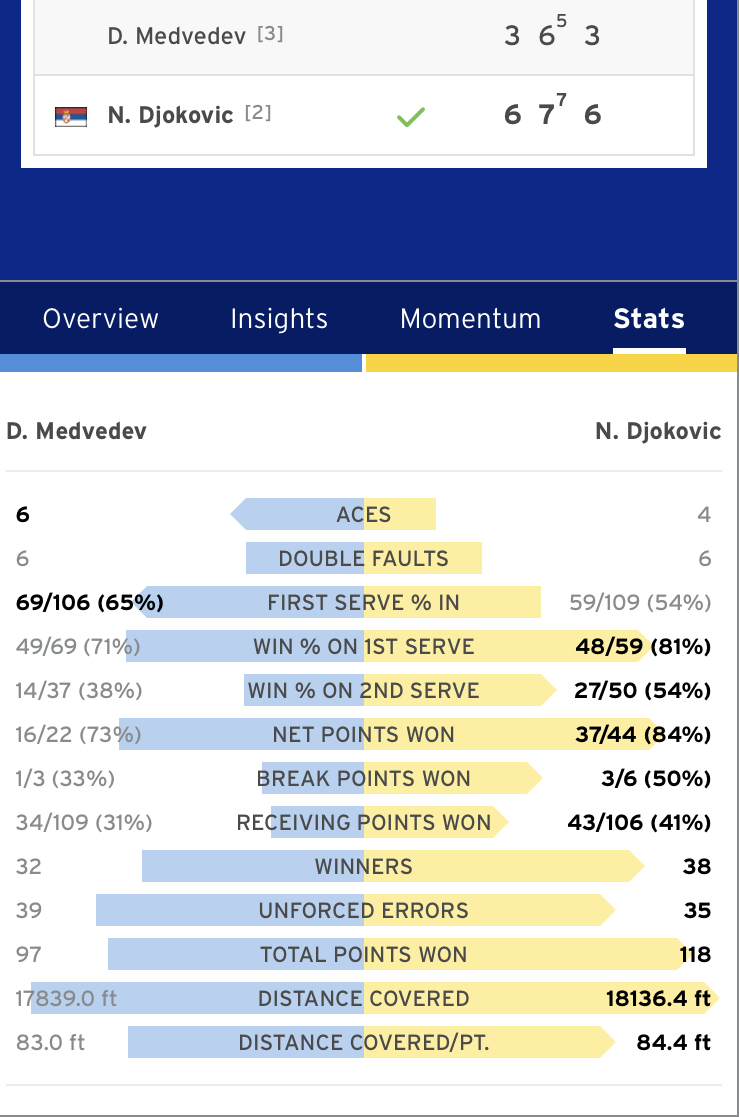Click the WINNERS stat bar

click(x=393, y=866)
